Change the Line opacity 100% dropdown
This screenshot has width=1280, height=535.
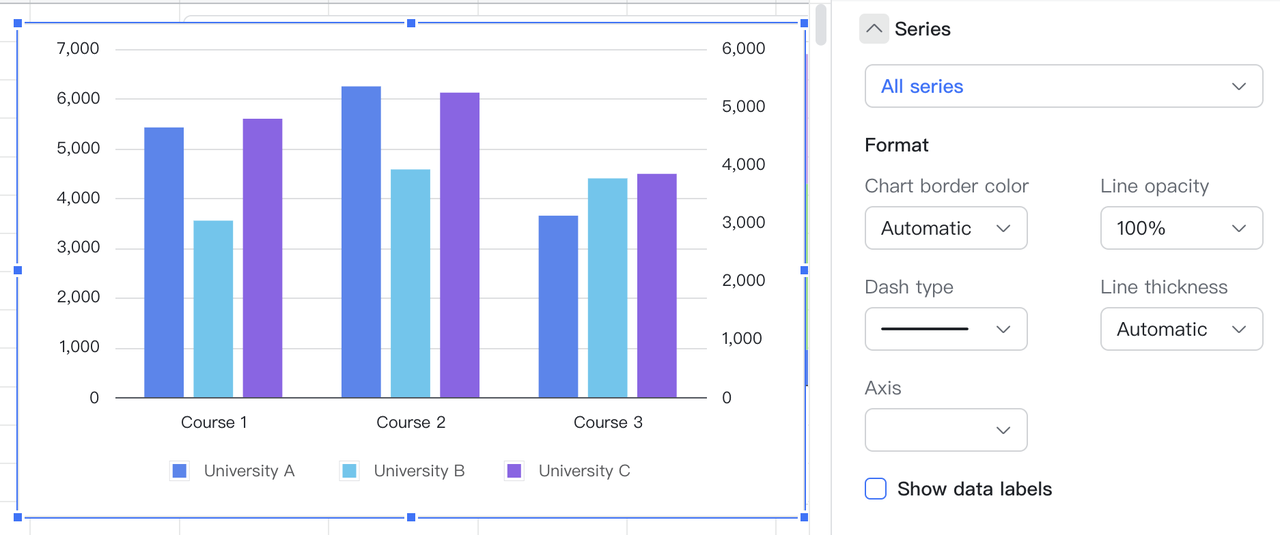pos(1181,229)
